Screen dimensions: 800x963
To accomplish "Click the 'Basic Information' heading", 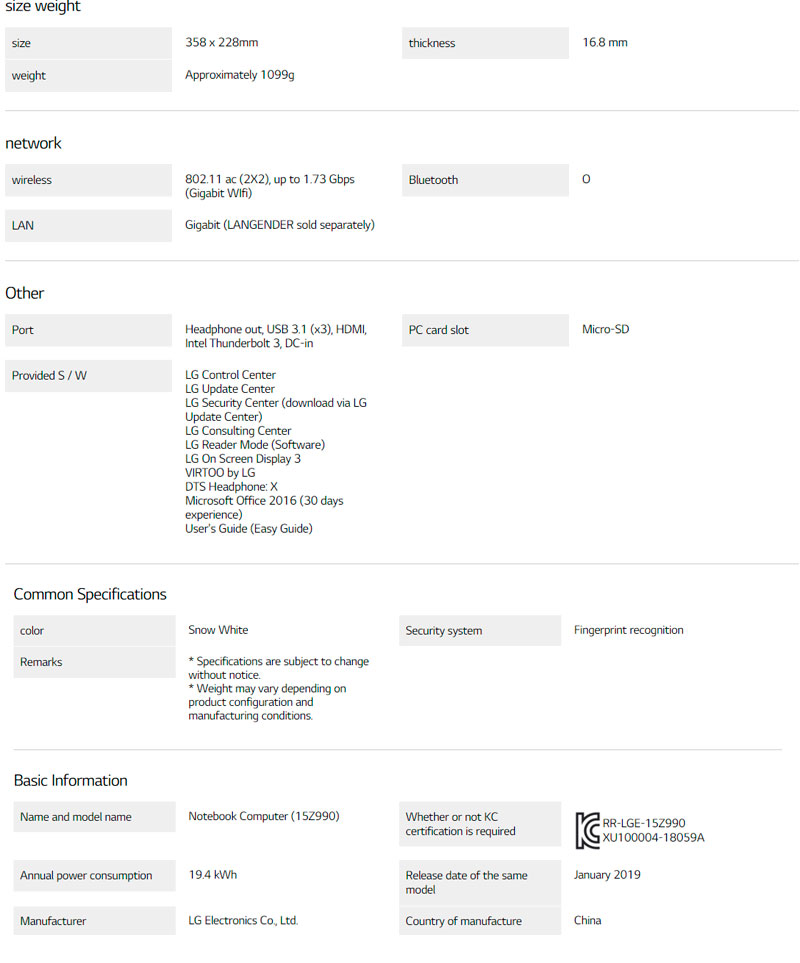I will (x=71, y=780).
